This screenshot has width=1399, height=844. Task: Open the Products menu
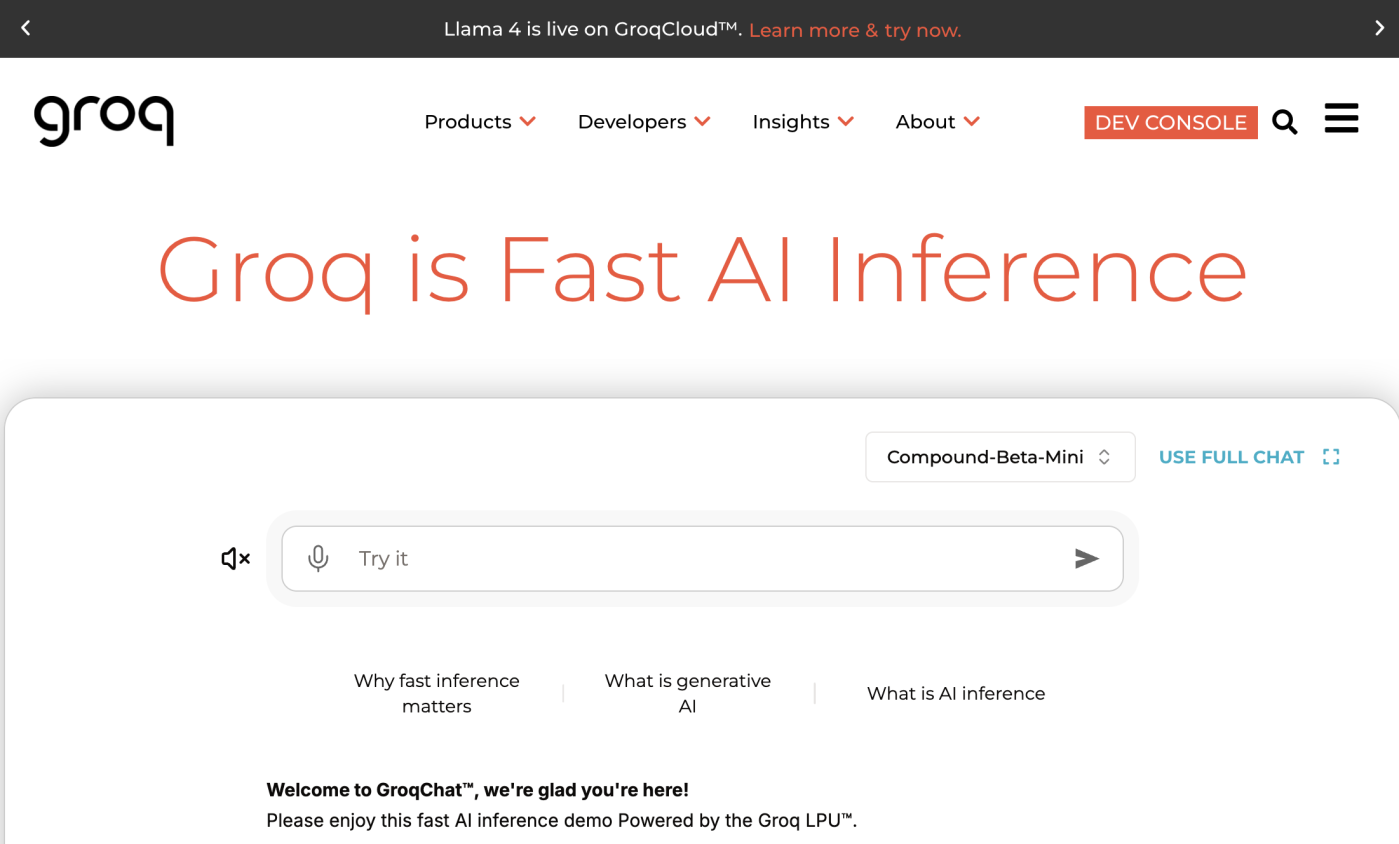point(480,122)
